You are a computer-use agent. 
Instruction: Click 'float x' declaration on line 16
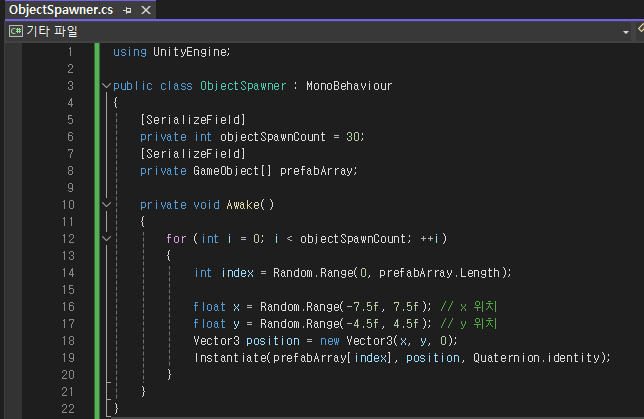click(x=216, y=307)
